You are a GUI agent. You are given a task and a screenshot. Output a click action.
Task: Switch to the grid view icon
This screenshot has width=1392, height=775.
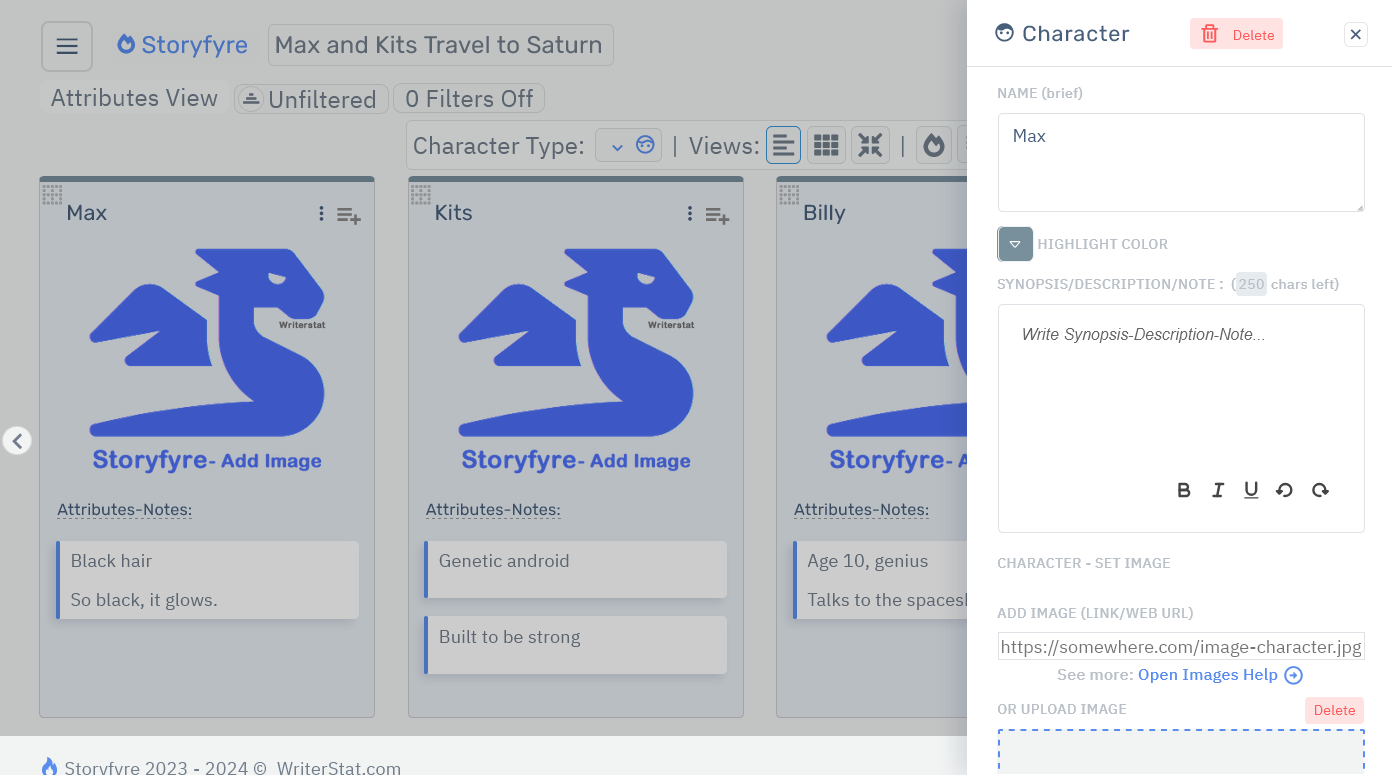click(x=826, y=144)
